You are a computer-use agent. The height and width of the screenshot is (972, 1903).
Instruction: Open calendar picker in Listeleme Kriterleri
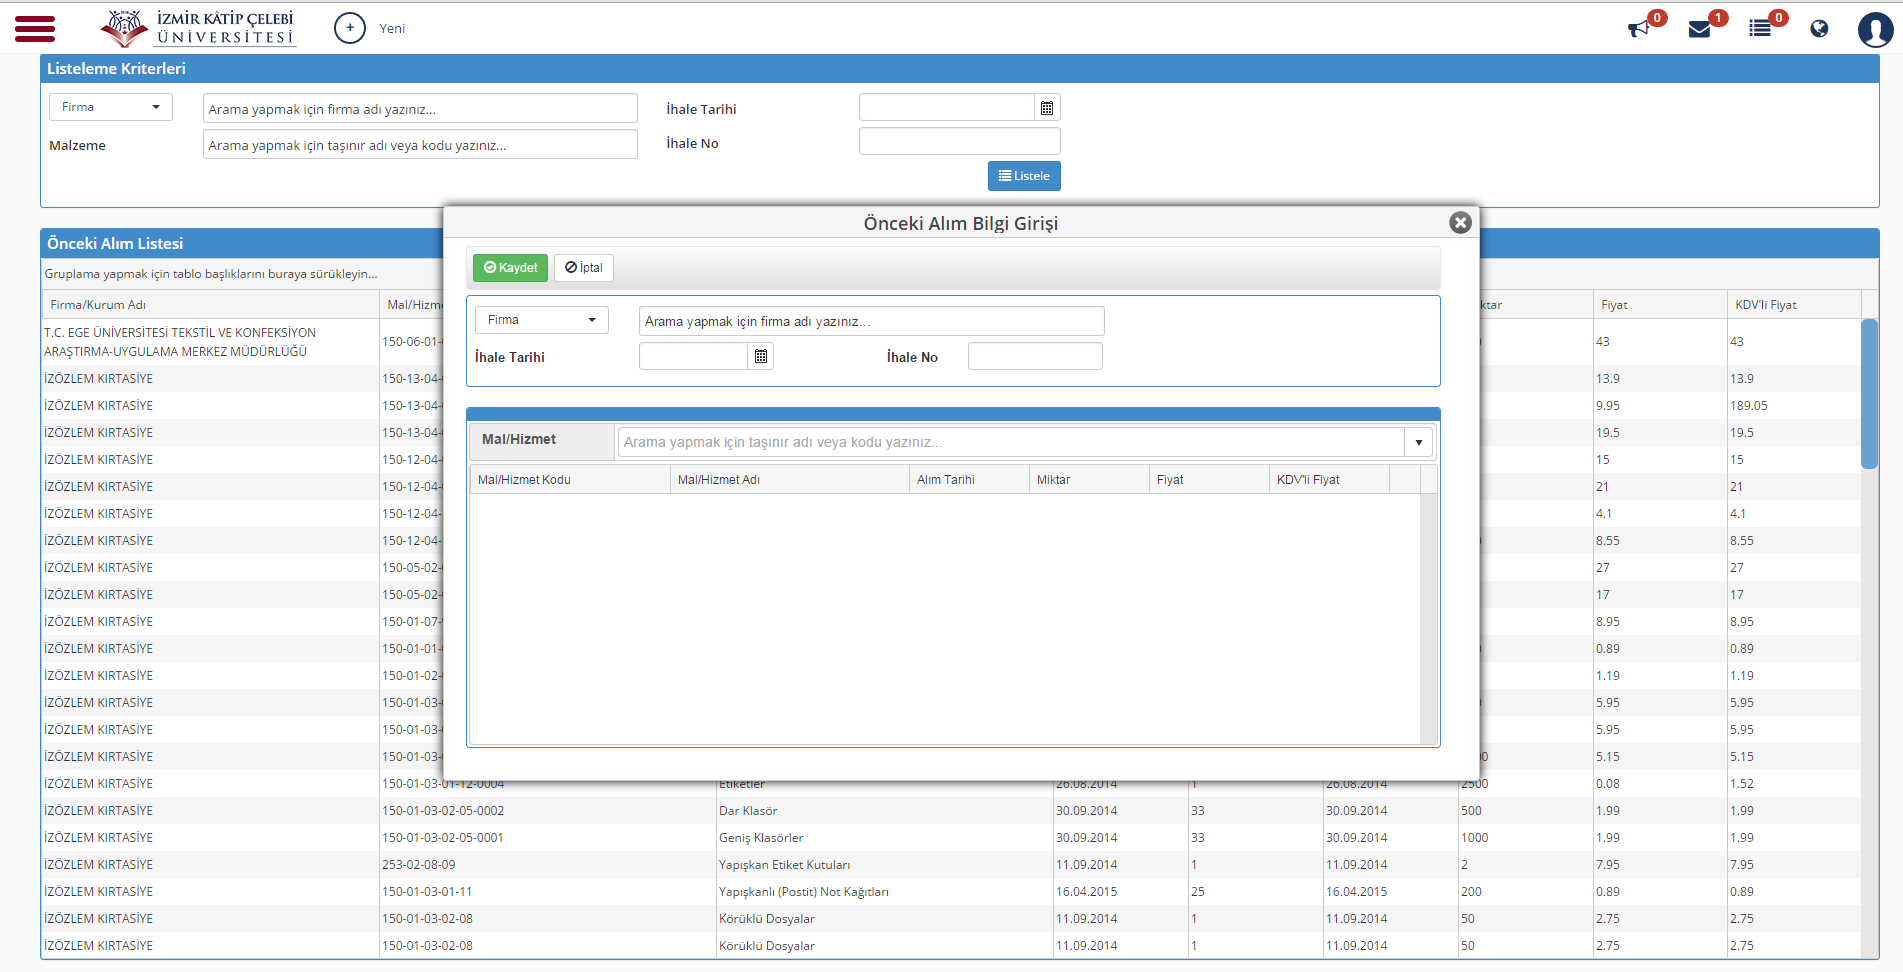point(1047,108)
